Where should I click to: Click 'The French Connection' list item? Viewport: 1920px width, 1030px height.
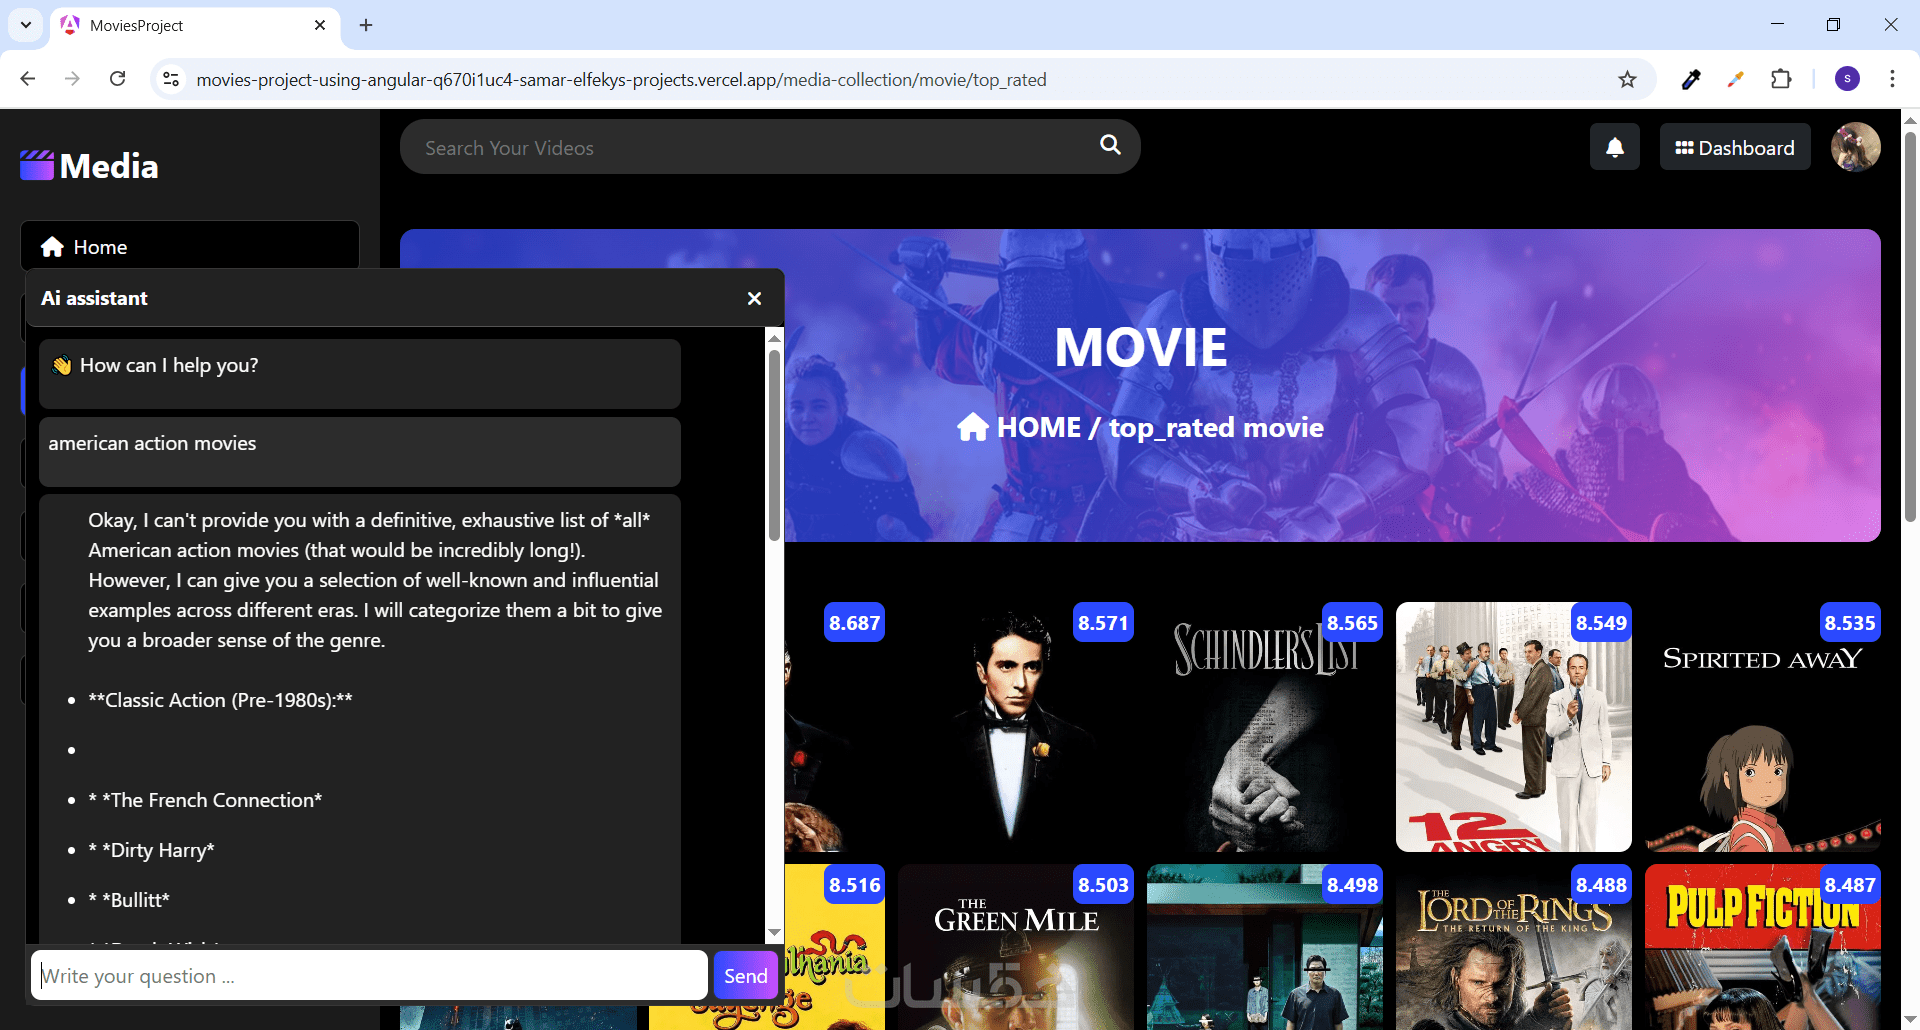coord(205,800)
